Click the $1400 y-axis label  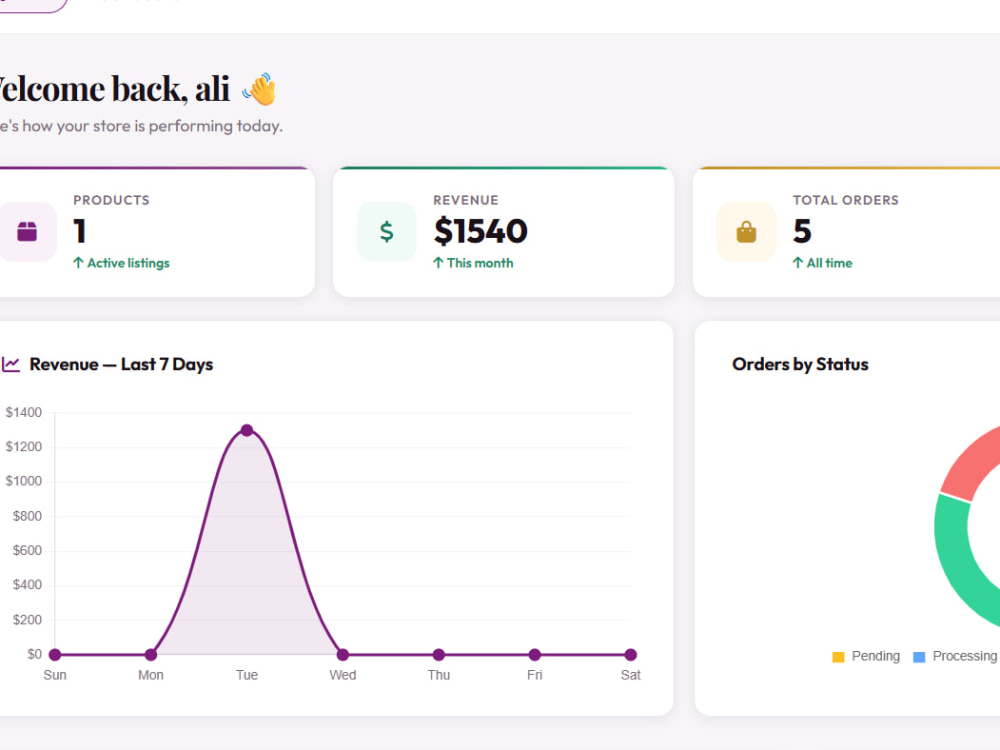point(24,413)
